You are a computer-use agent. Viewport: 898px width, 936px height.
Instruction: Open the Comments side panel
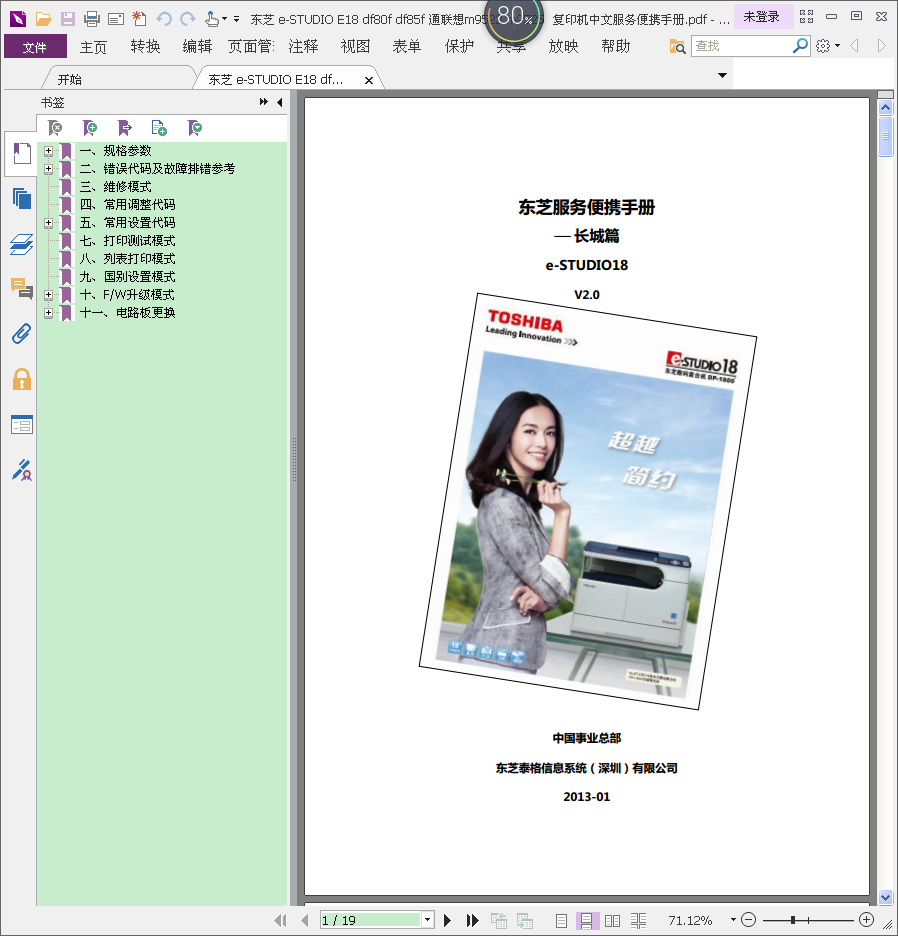[x=21, y=288]
